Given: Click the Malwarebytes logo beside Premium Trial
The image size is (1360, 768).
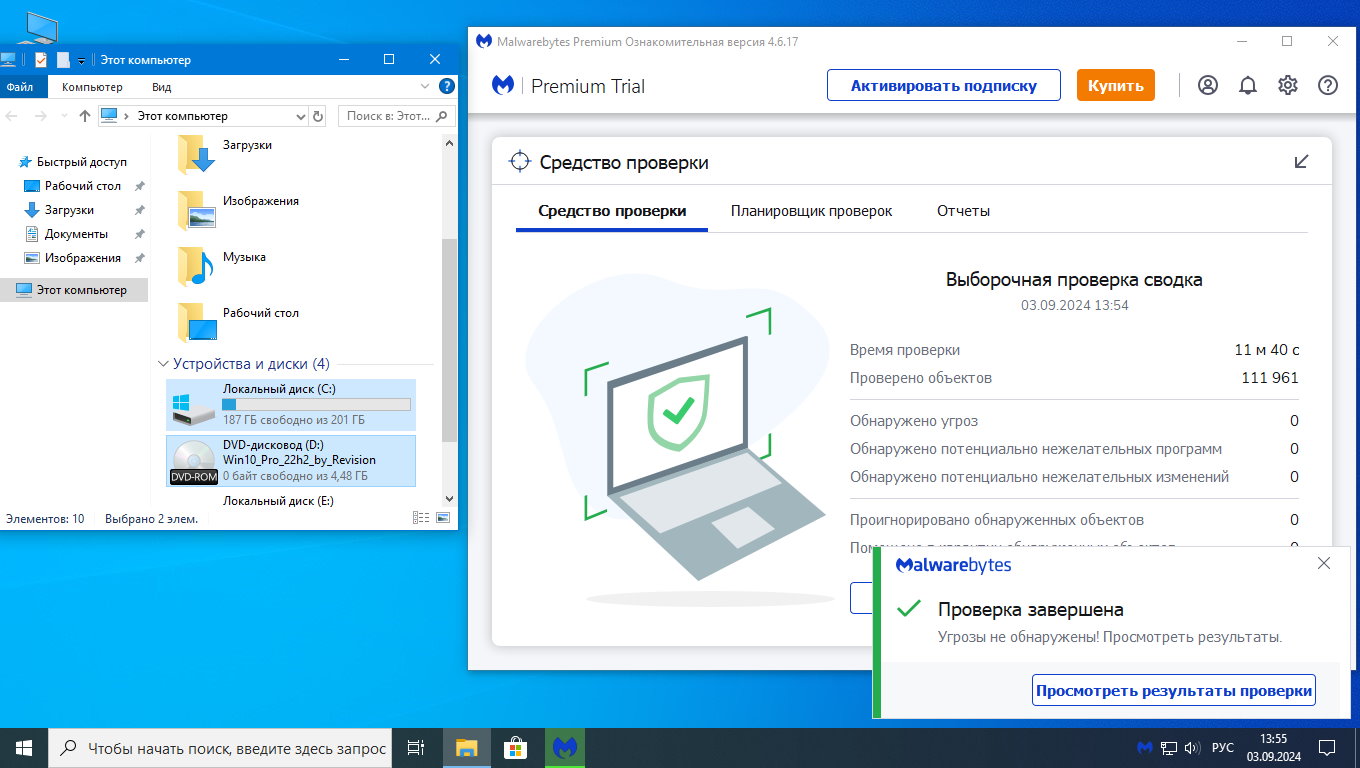Looking at the screenshot, I should [504, 85].
